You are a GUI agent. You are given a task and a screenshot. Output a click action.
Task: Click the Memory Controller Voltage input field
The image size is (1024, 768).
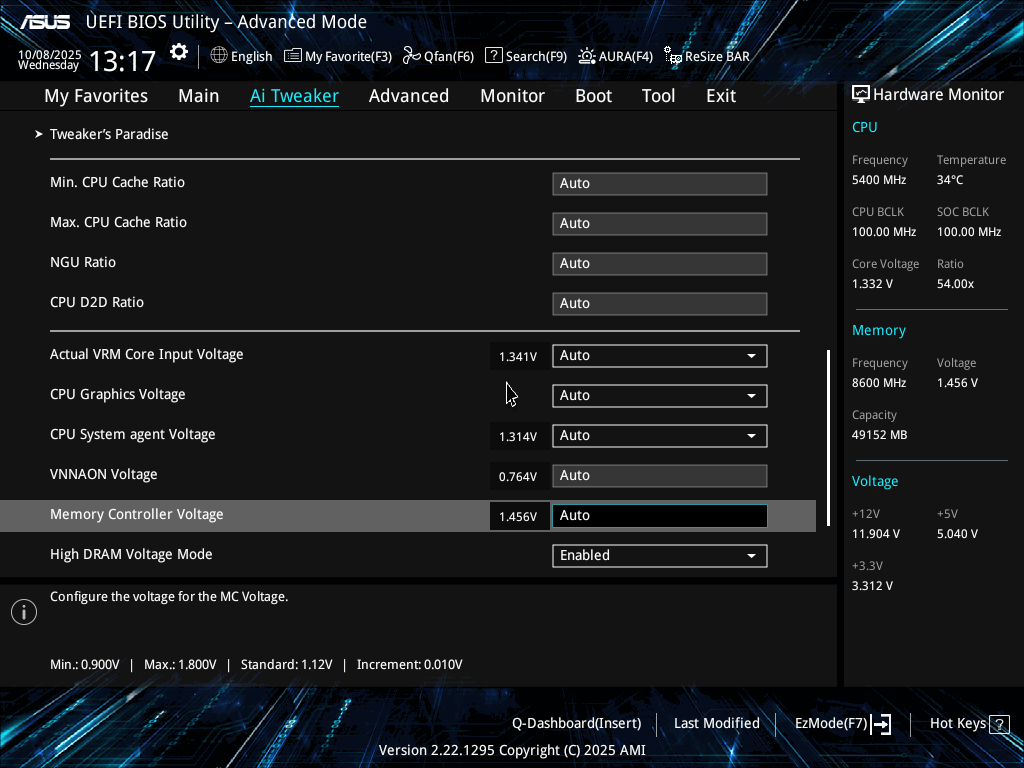[659, 516]
